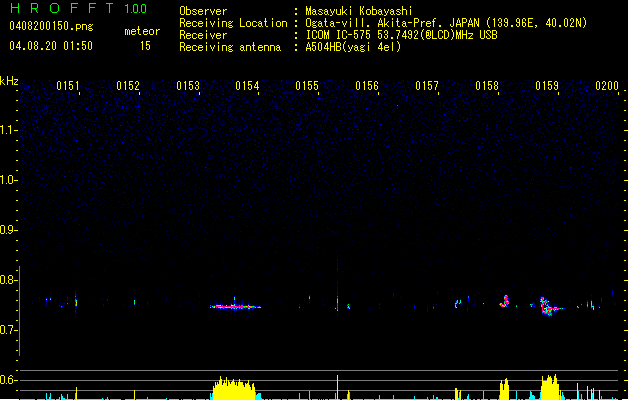
Task: Click the 0153 time axis marker
Action: point(188,86)
